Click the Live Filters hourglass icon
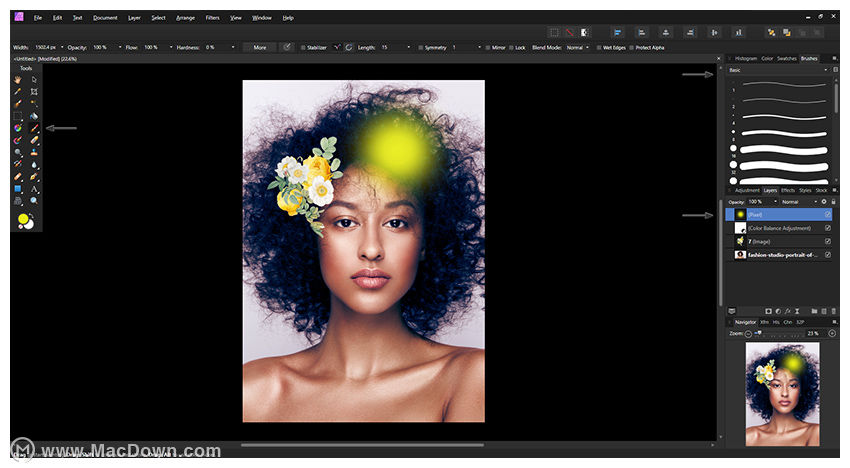The width and height of the screenshot is (850, 468). click(797, 311)
